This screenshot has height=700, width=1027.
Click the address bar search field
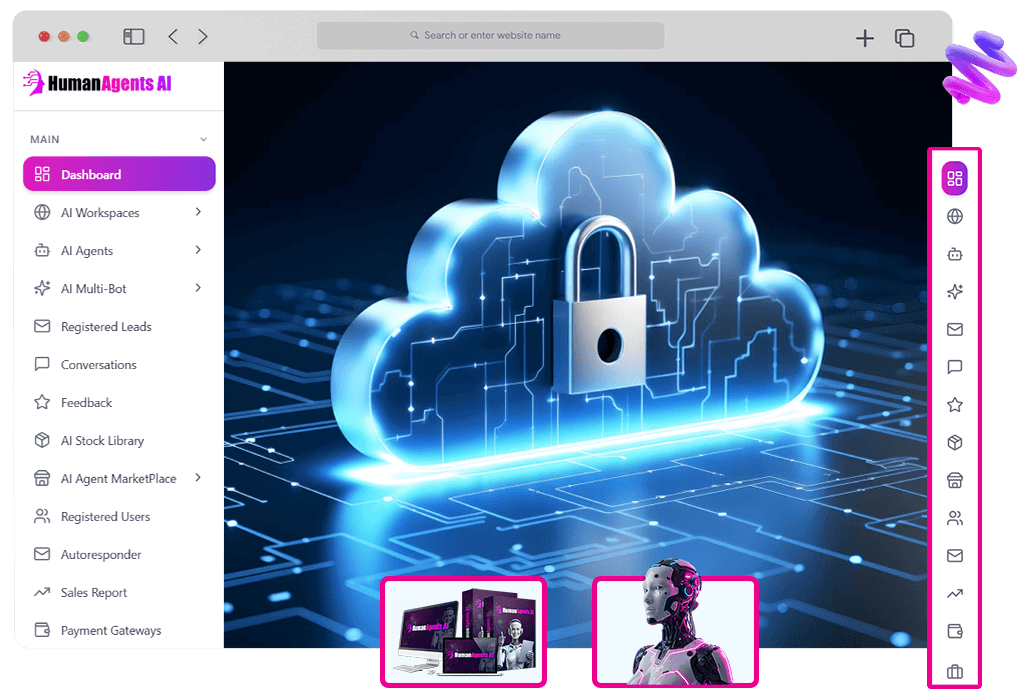(x=490, y=36)
